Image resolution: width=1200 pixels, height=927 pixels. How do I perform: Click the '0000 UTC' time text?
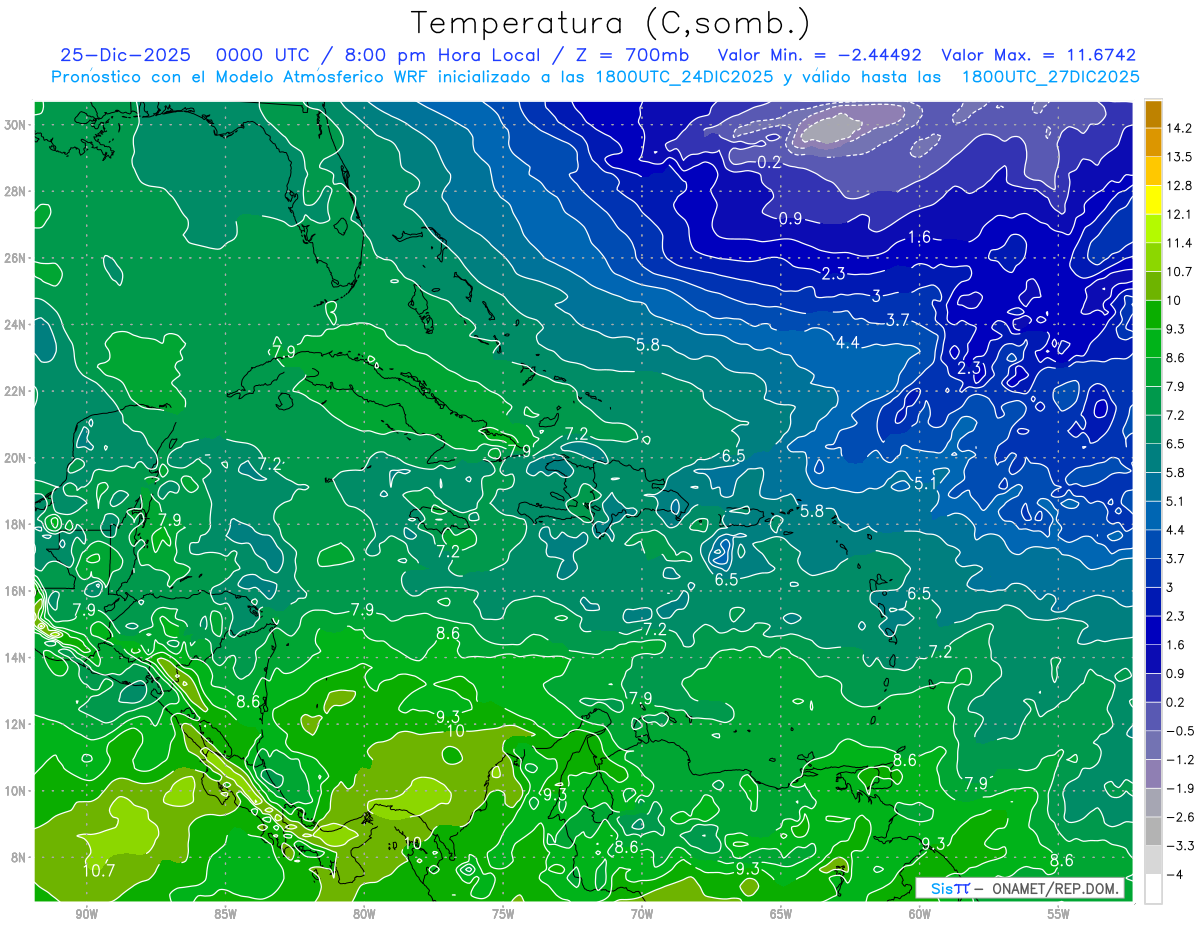[x=262, y=55]
